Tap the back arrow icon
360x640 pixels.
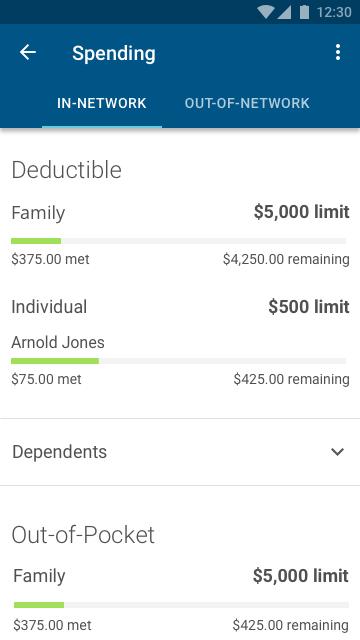(28, 53)
